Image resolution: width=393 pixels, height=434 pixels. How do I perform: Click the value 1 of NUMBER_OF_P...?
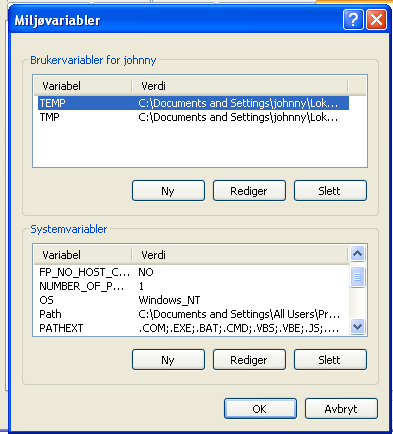click(141, 286)
